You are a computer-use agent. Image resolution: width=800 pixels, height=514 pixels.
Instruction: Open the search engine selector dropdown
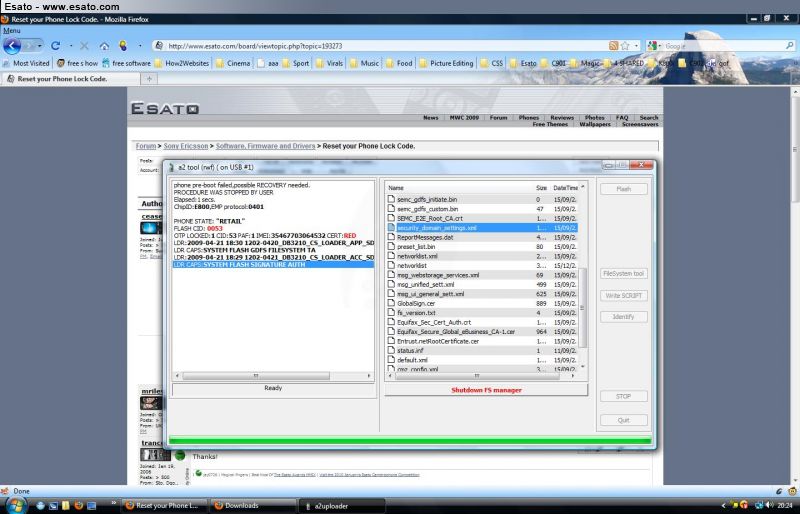tap(653, 46)
